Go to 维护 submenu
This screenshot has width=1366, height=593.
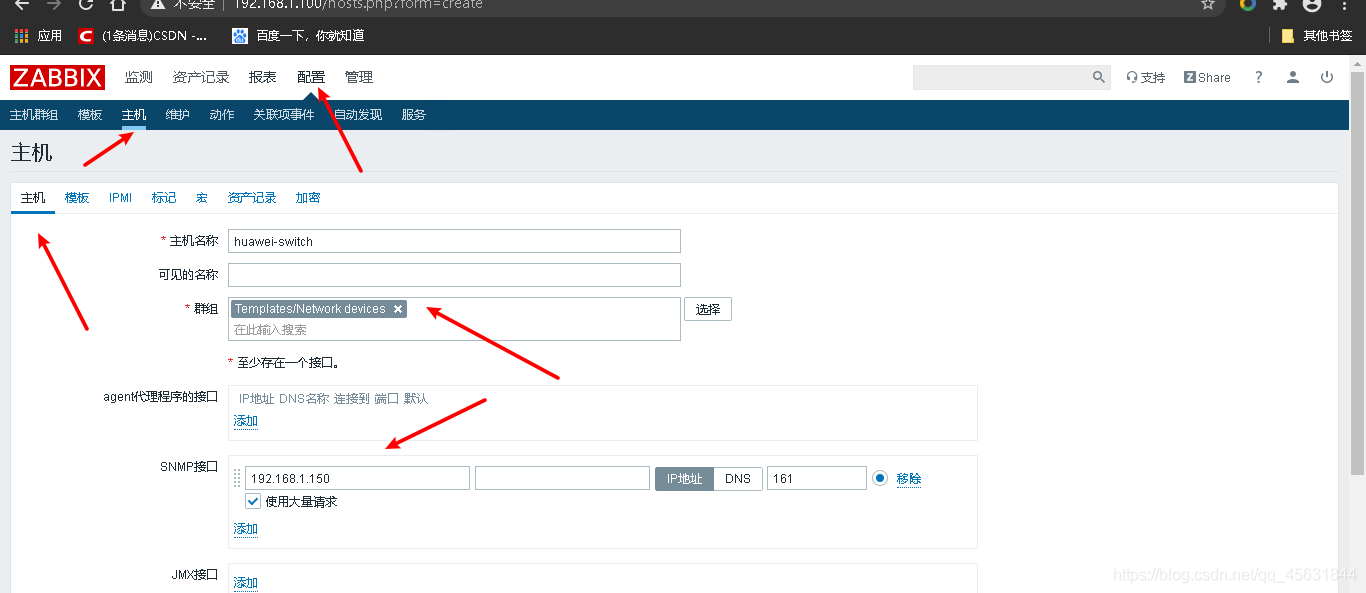[178, 115]
